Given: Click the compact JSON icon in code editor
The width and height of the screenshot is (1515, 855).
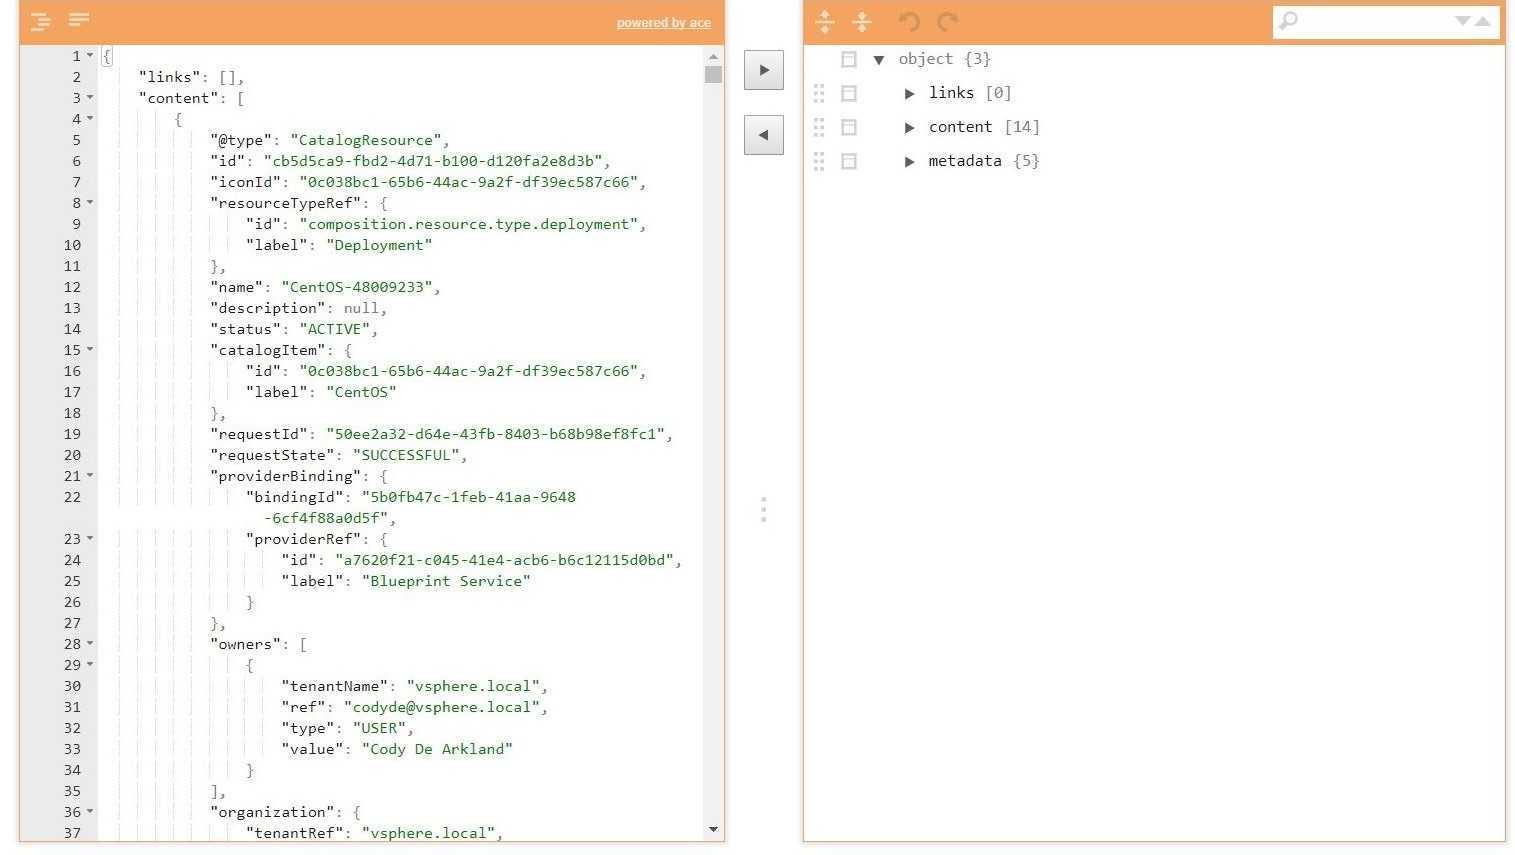Looking at the screenshot, I should pos(79,21).
